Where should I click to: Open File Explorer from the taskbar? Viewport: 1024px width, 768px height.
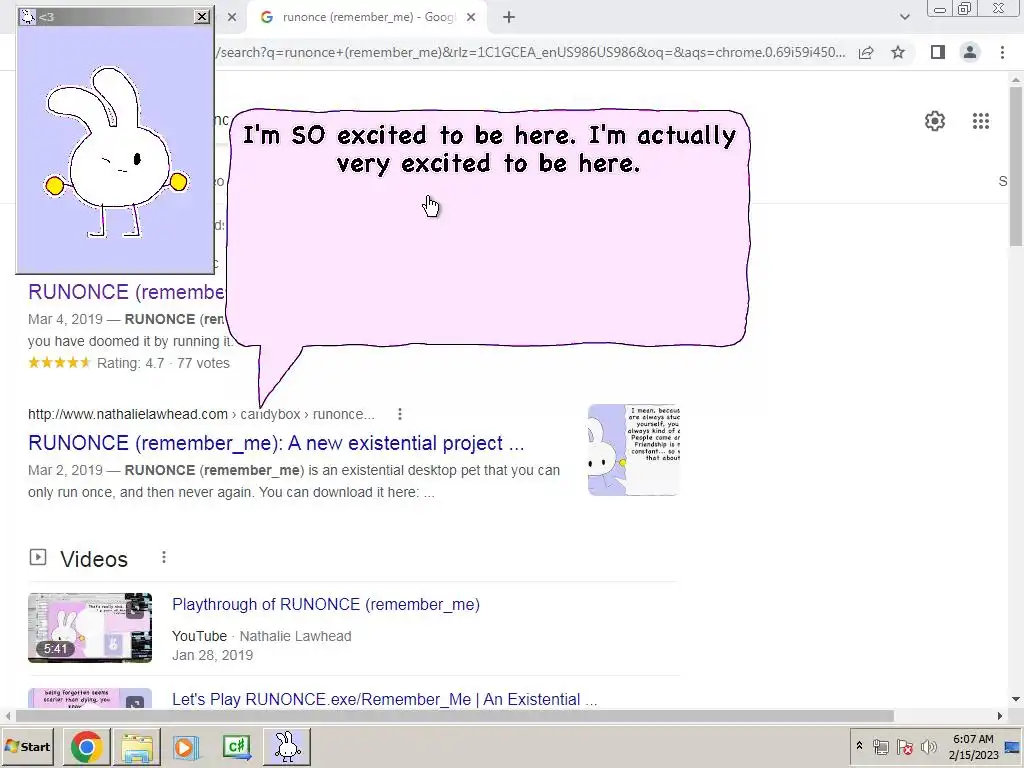[136, 746]
